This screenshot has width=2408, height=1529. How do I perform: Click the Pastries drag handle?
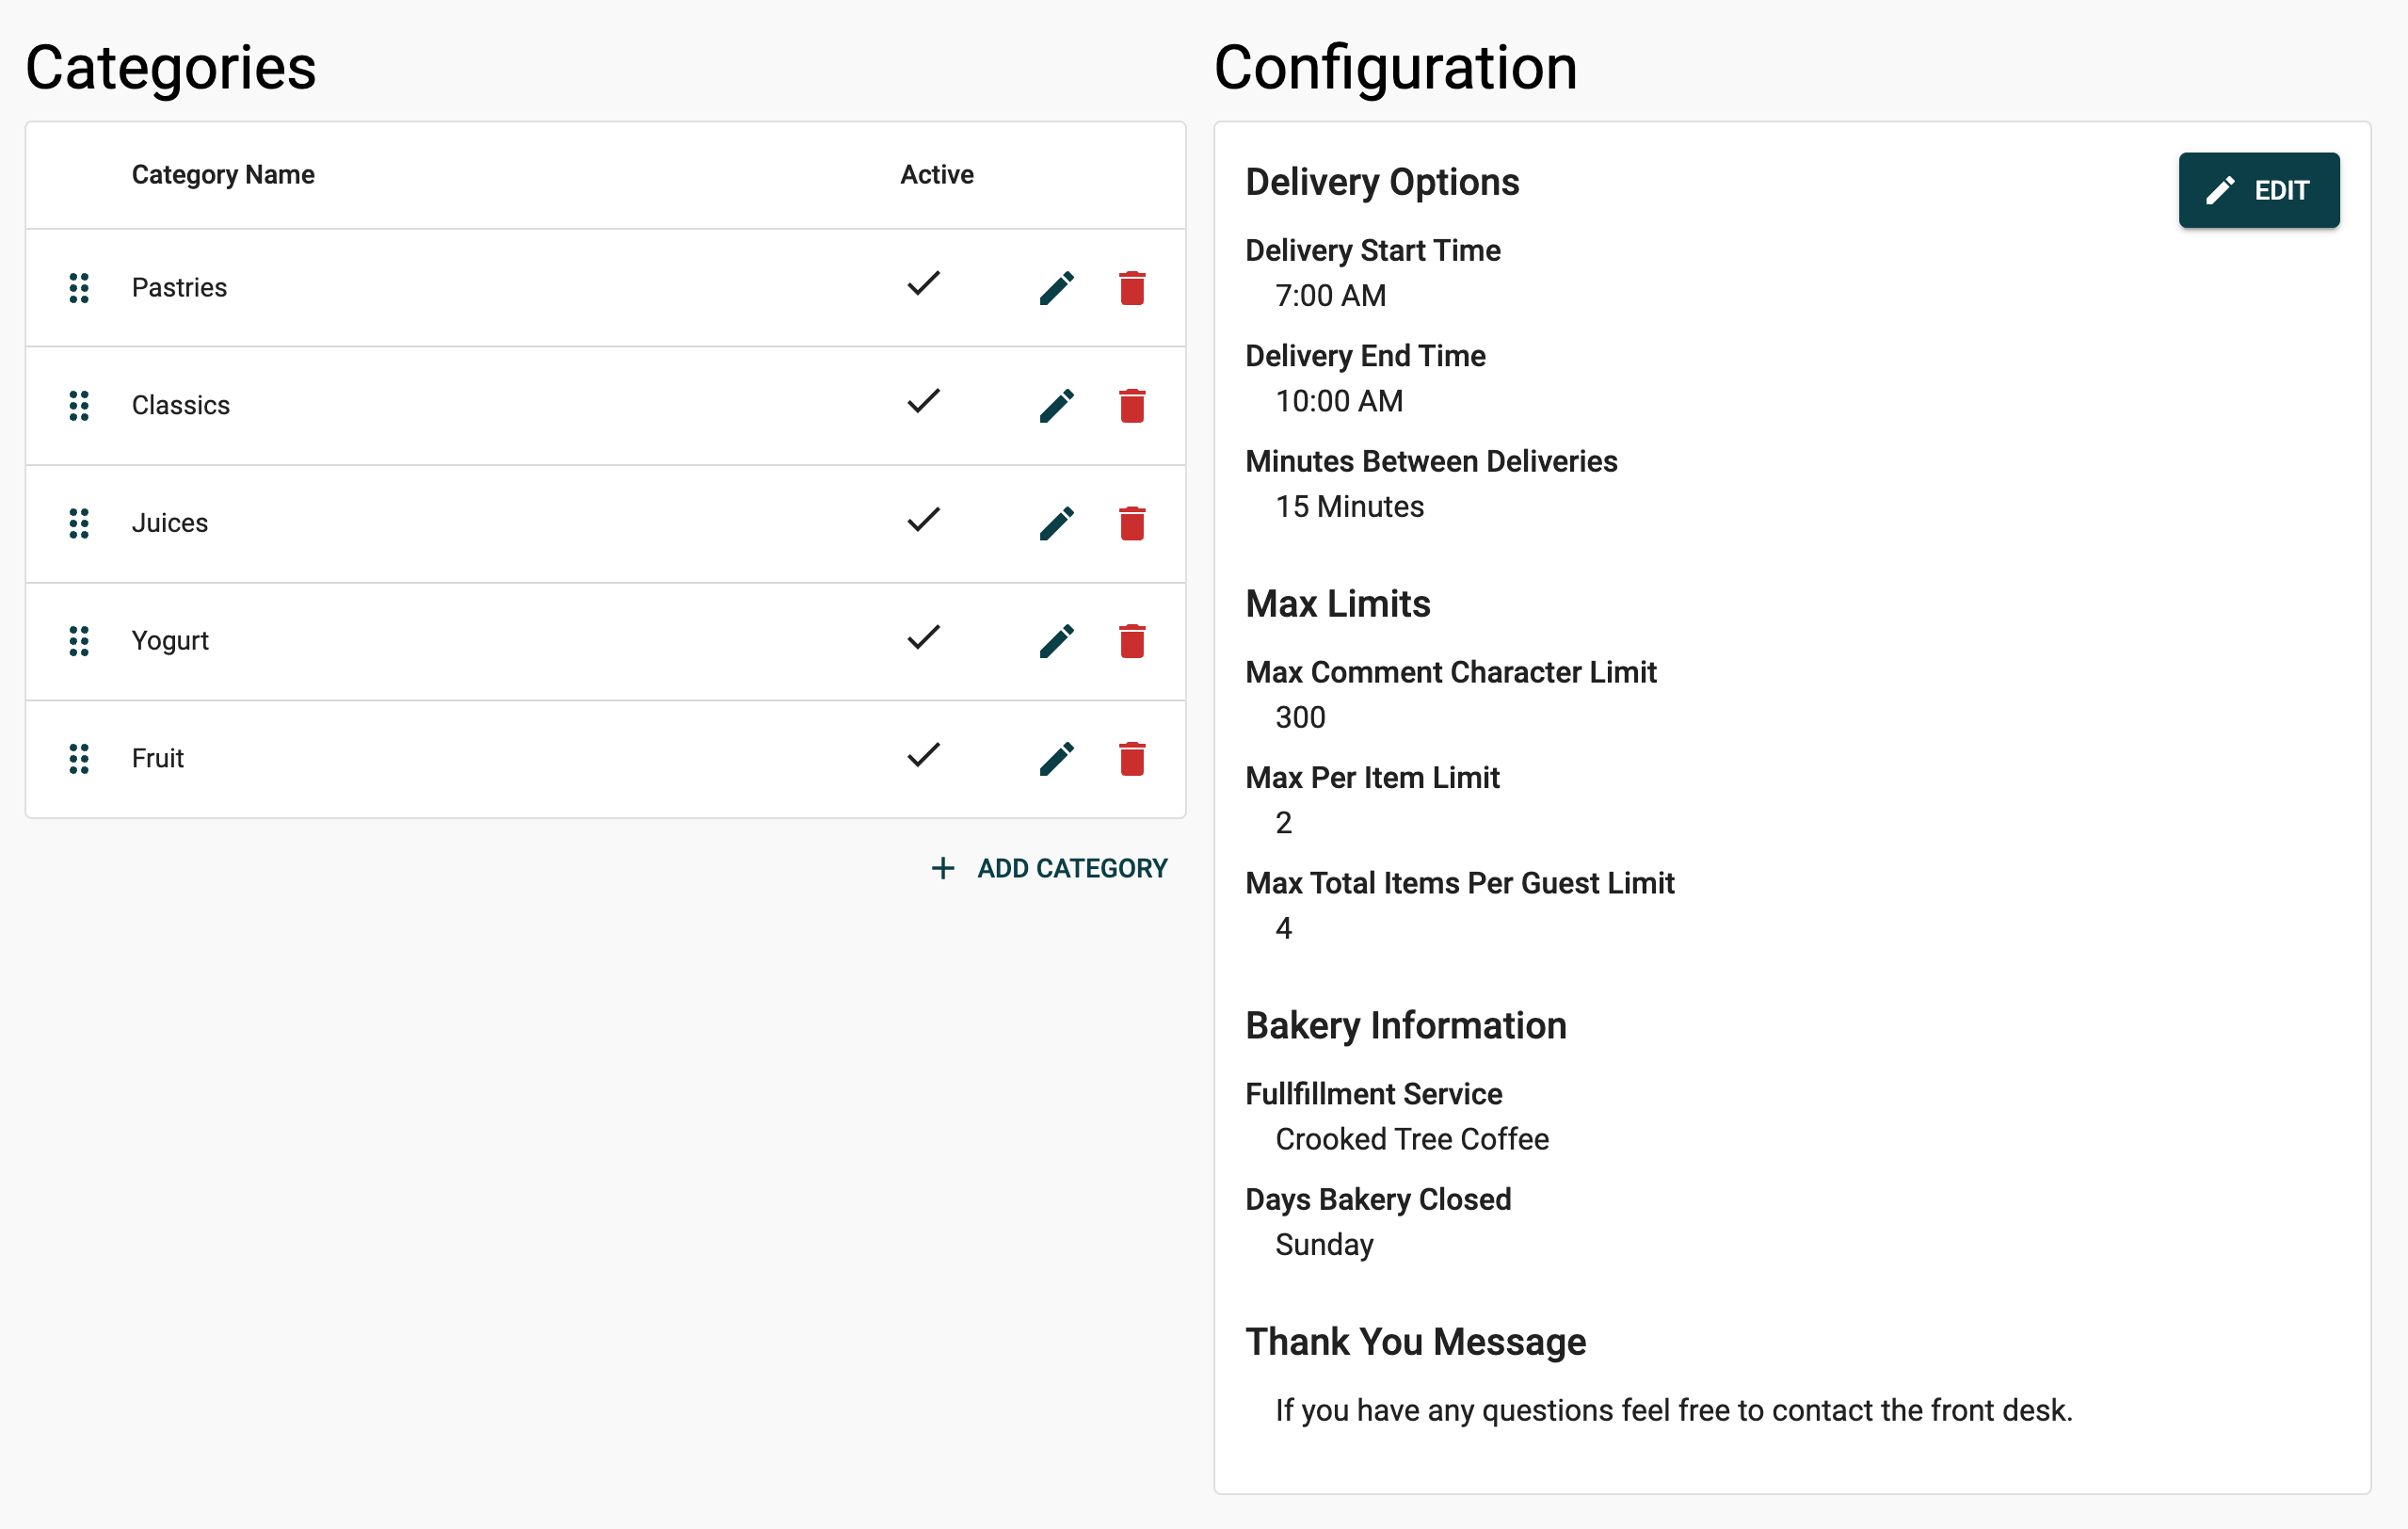coord(79,288)
